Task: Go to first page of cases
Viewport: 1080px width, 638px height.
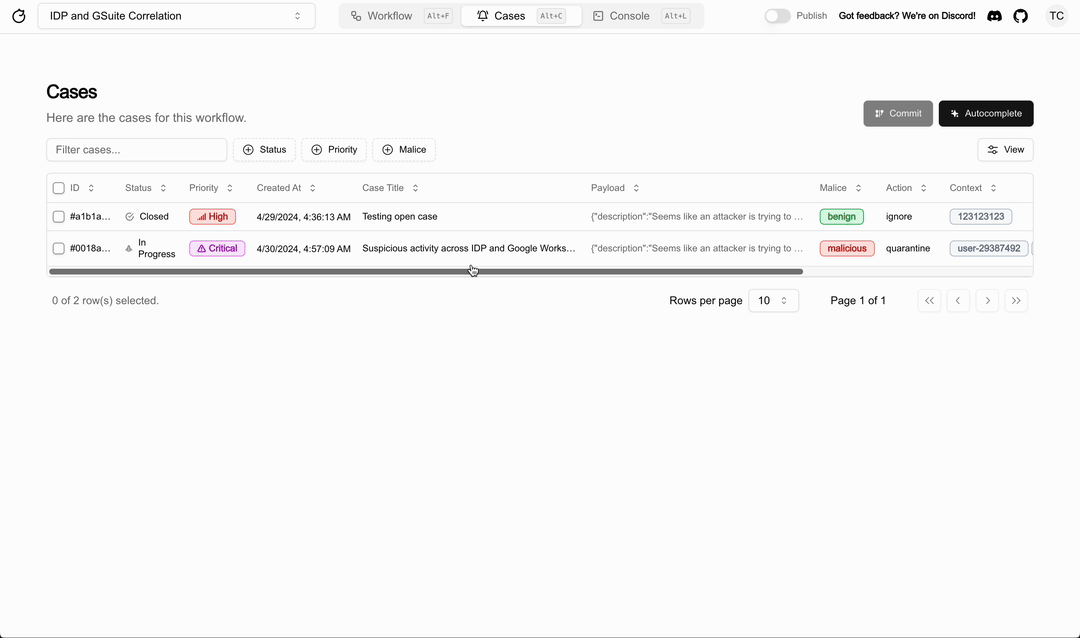Action: click(x=929, y=300)
